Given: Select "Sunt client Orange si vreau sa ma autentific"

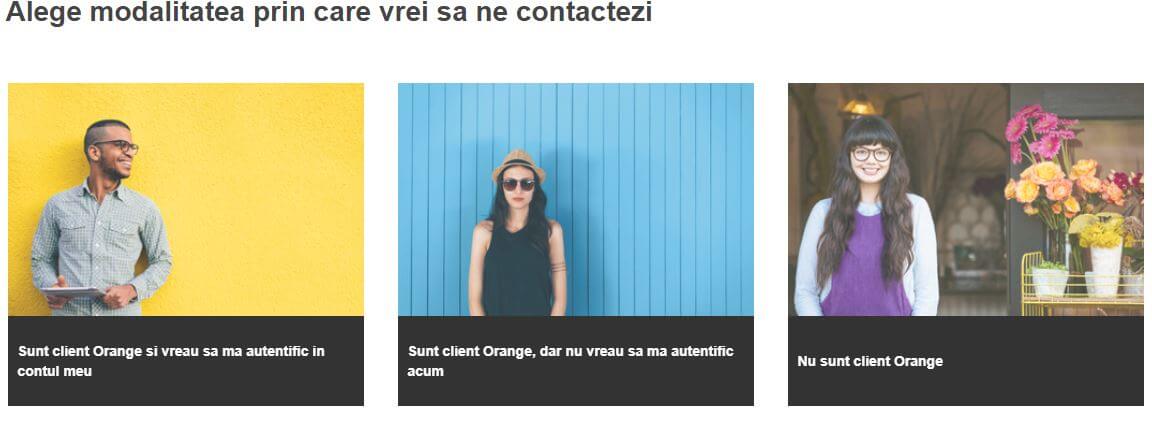Looking at the screenshot, I should [x=171, y=352].
